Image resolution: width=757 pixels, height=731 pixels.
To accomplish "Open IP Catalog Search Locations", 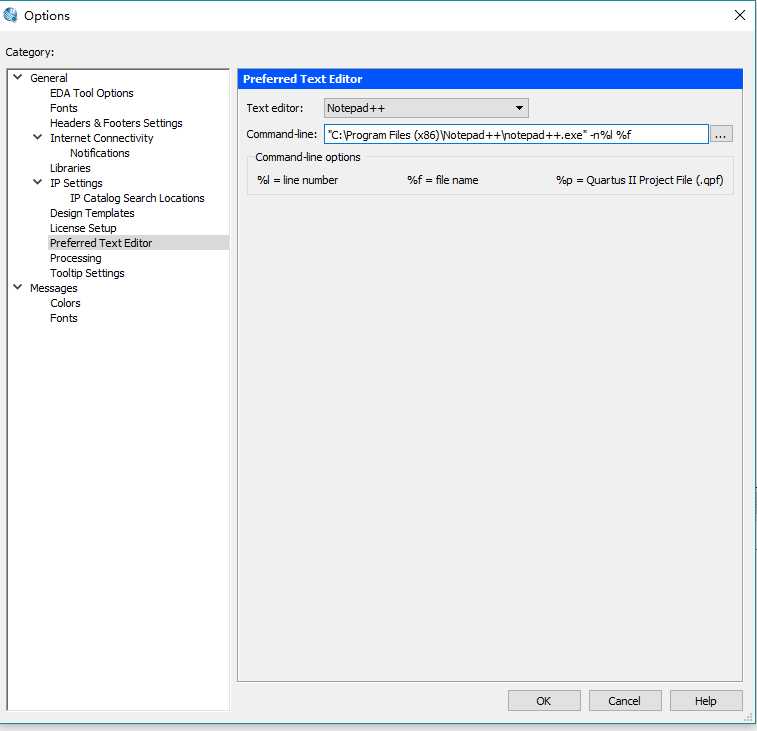I will point(137,198).
